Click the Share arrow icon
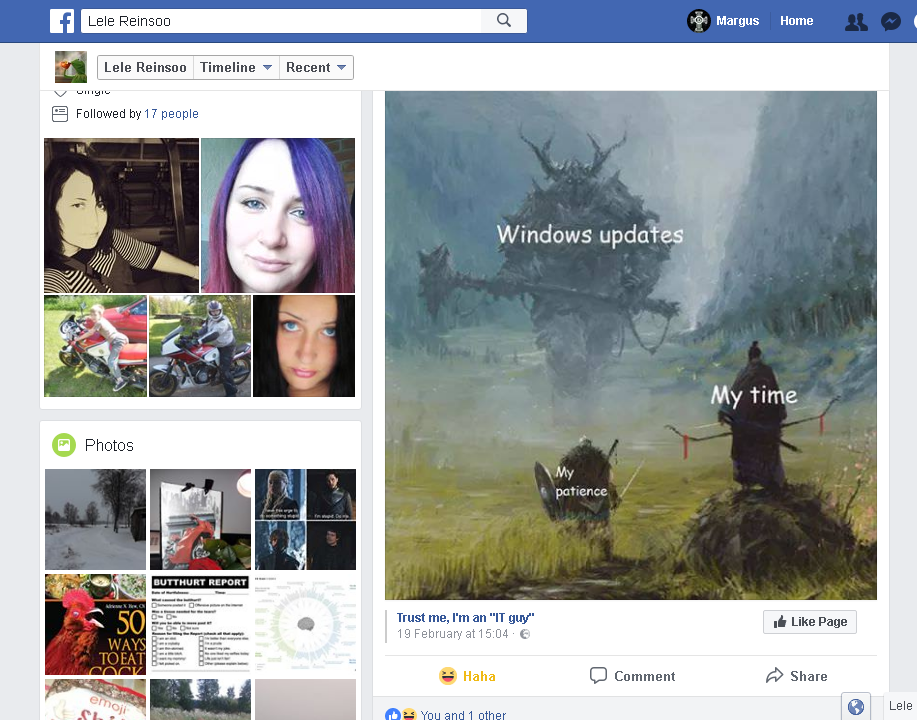 pos(774,676)
